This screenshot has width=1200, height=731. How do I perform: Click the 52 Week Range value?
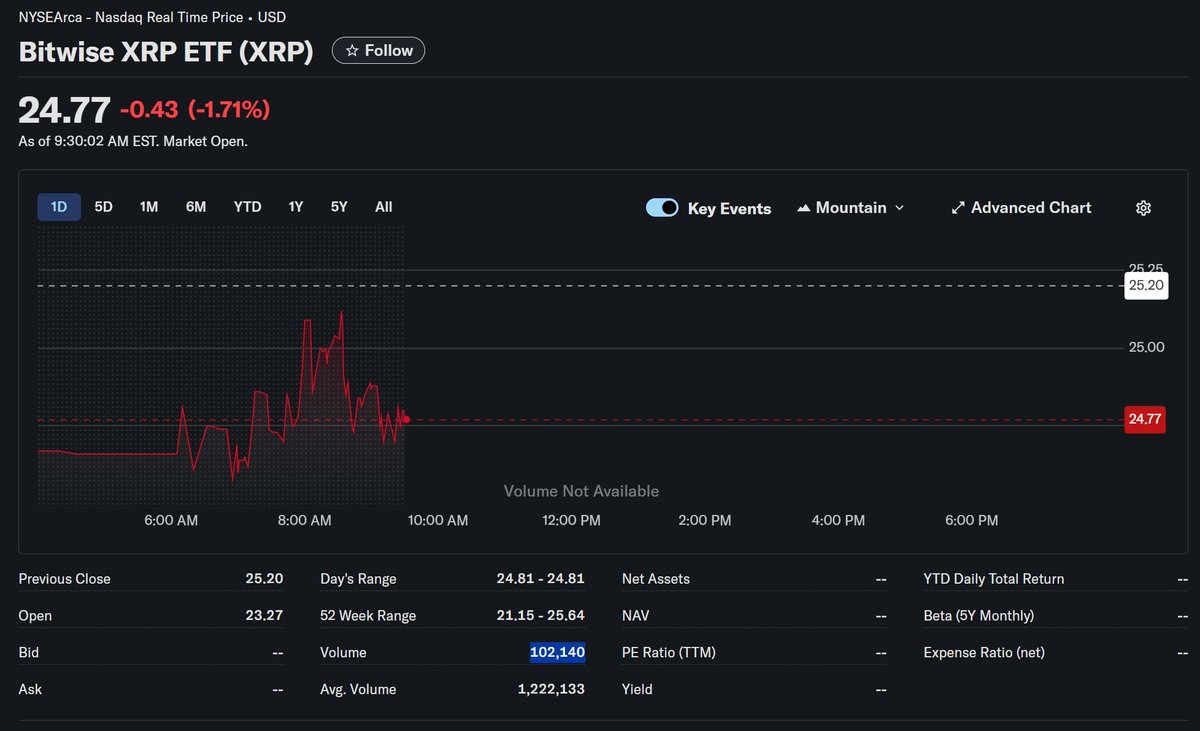541,616
